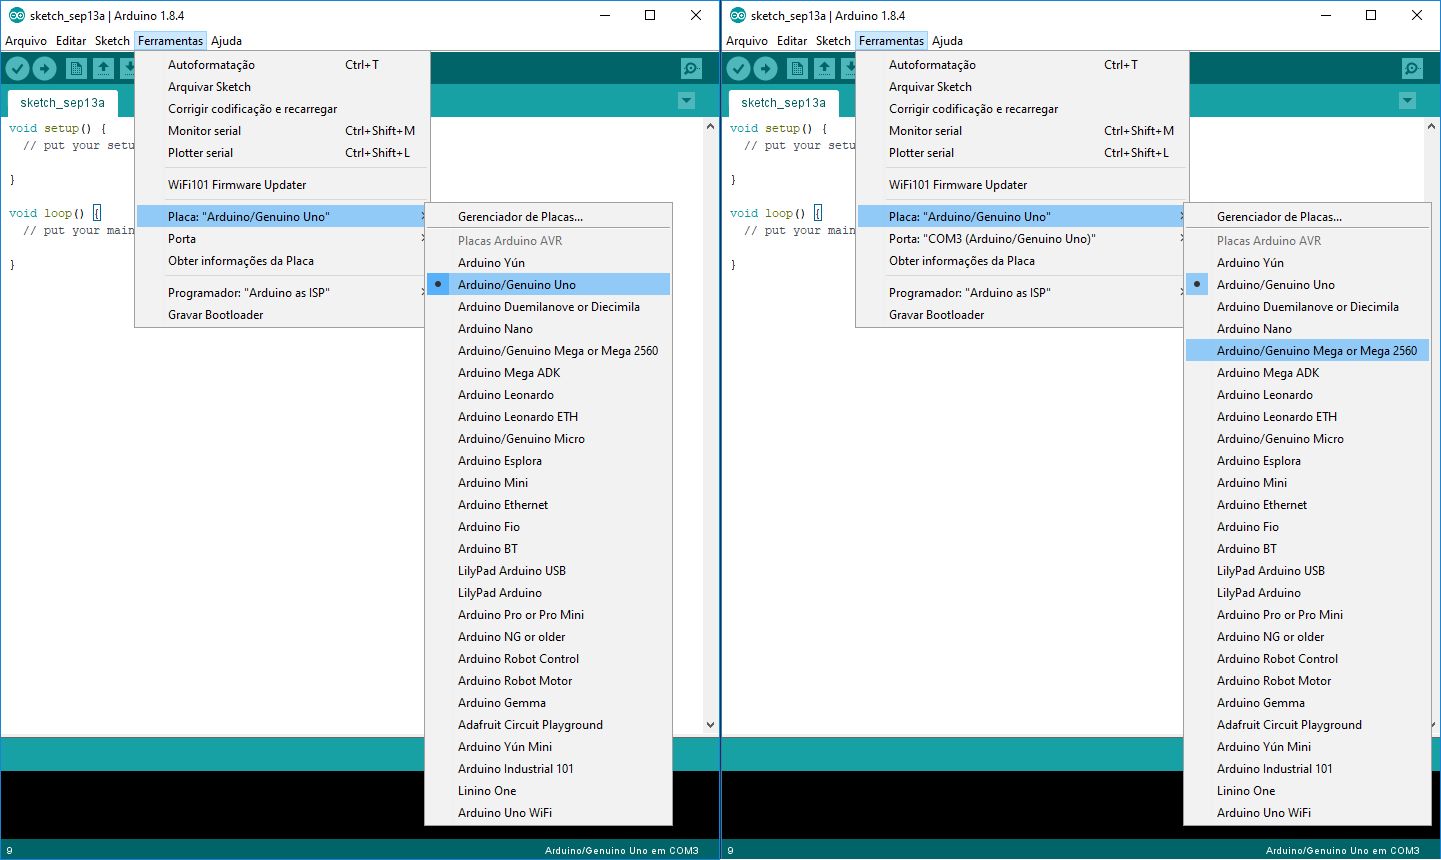Open Serial Monitor icon in left window
Viewport: 1441px width, 860px height.
(691, 68)
